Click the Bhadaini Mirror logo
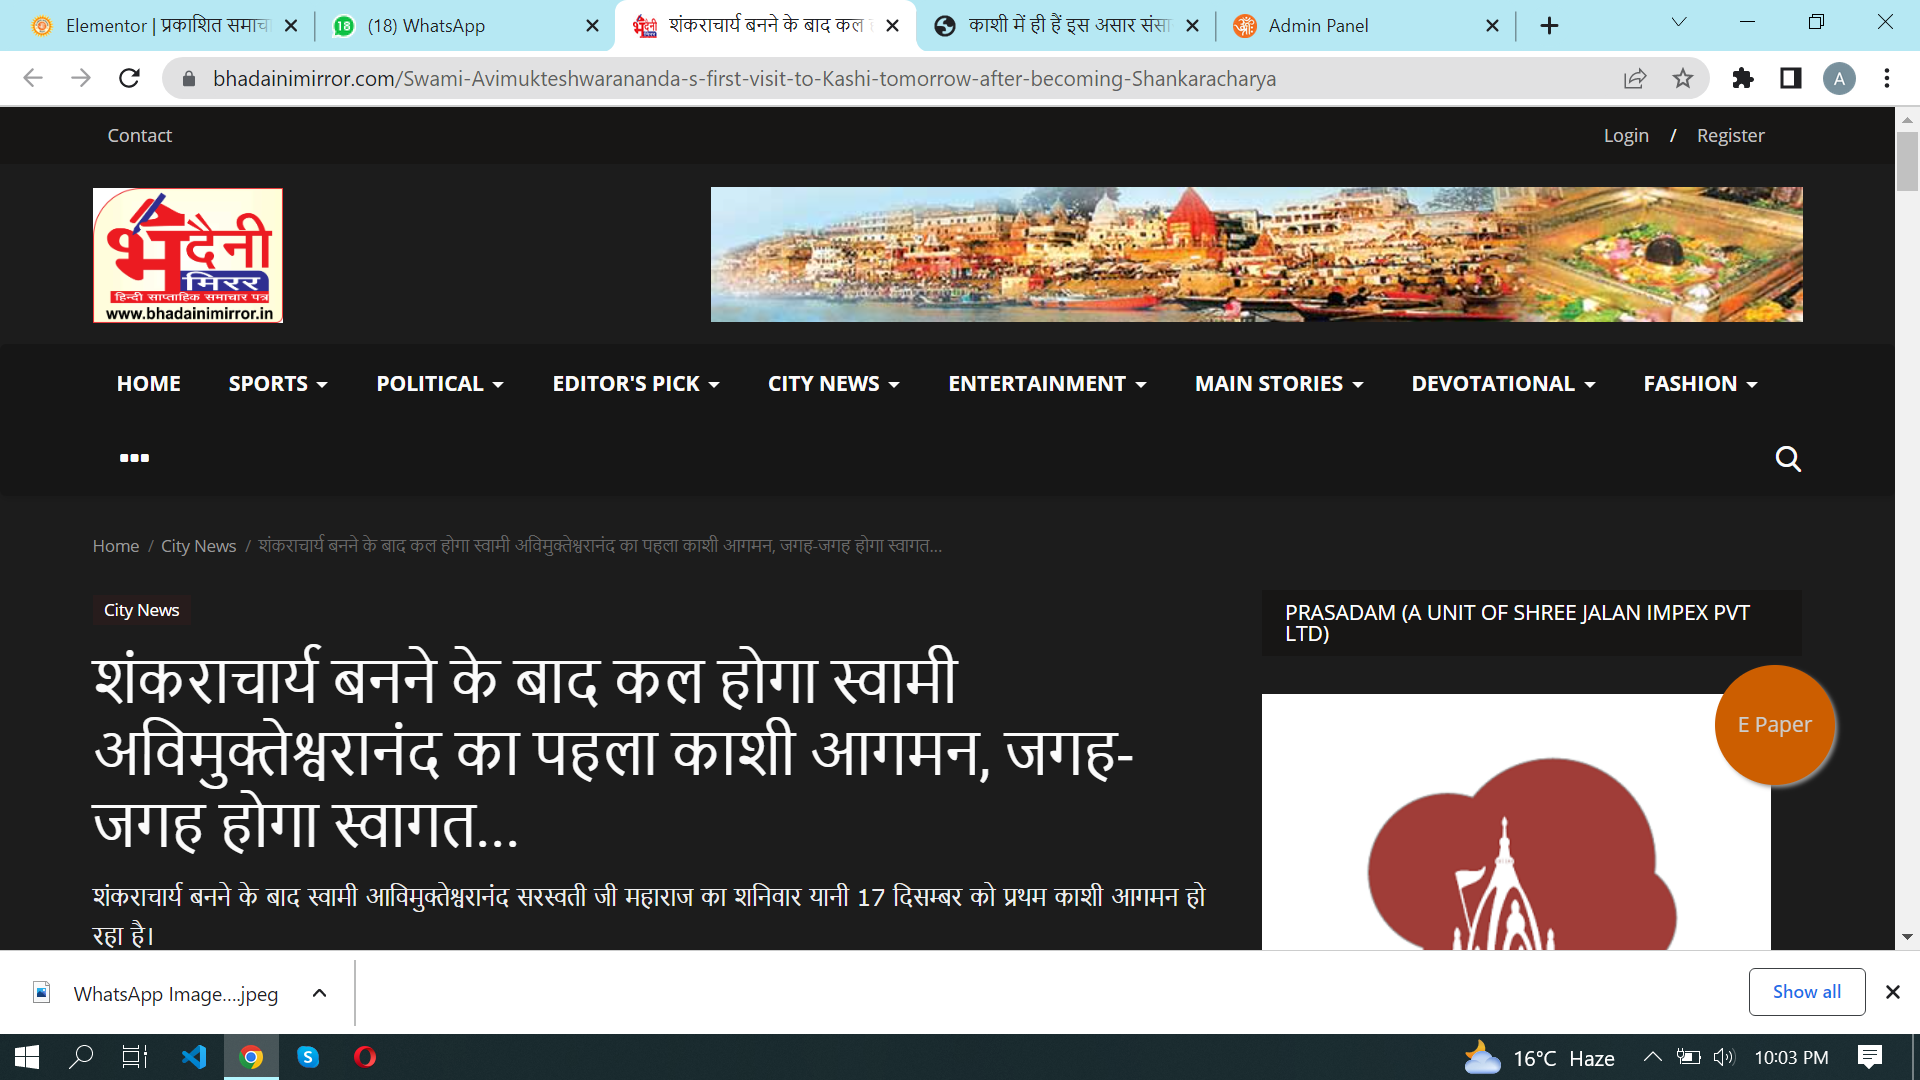Viewport: 1920px width, 1080px height. (x=188, y=255)
